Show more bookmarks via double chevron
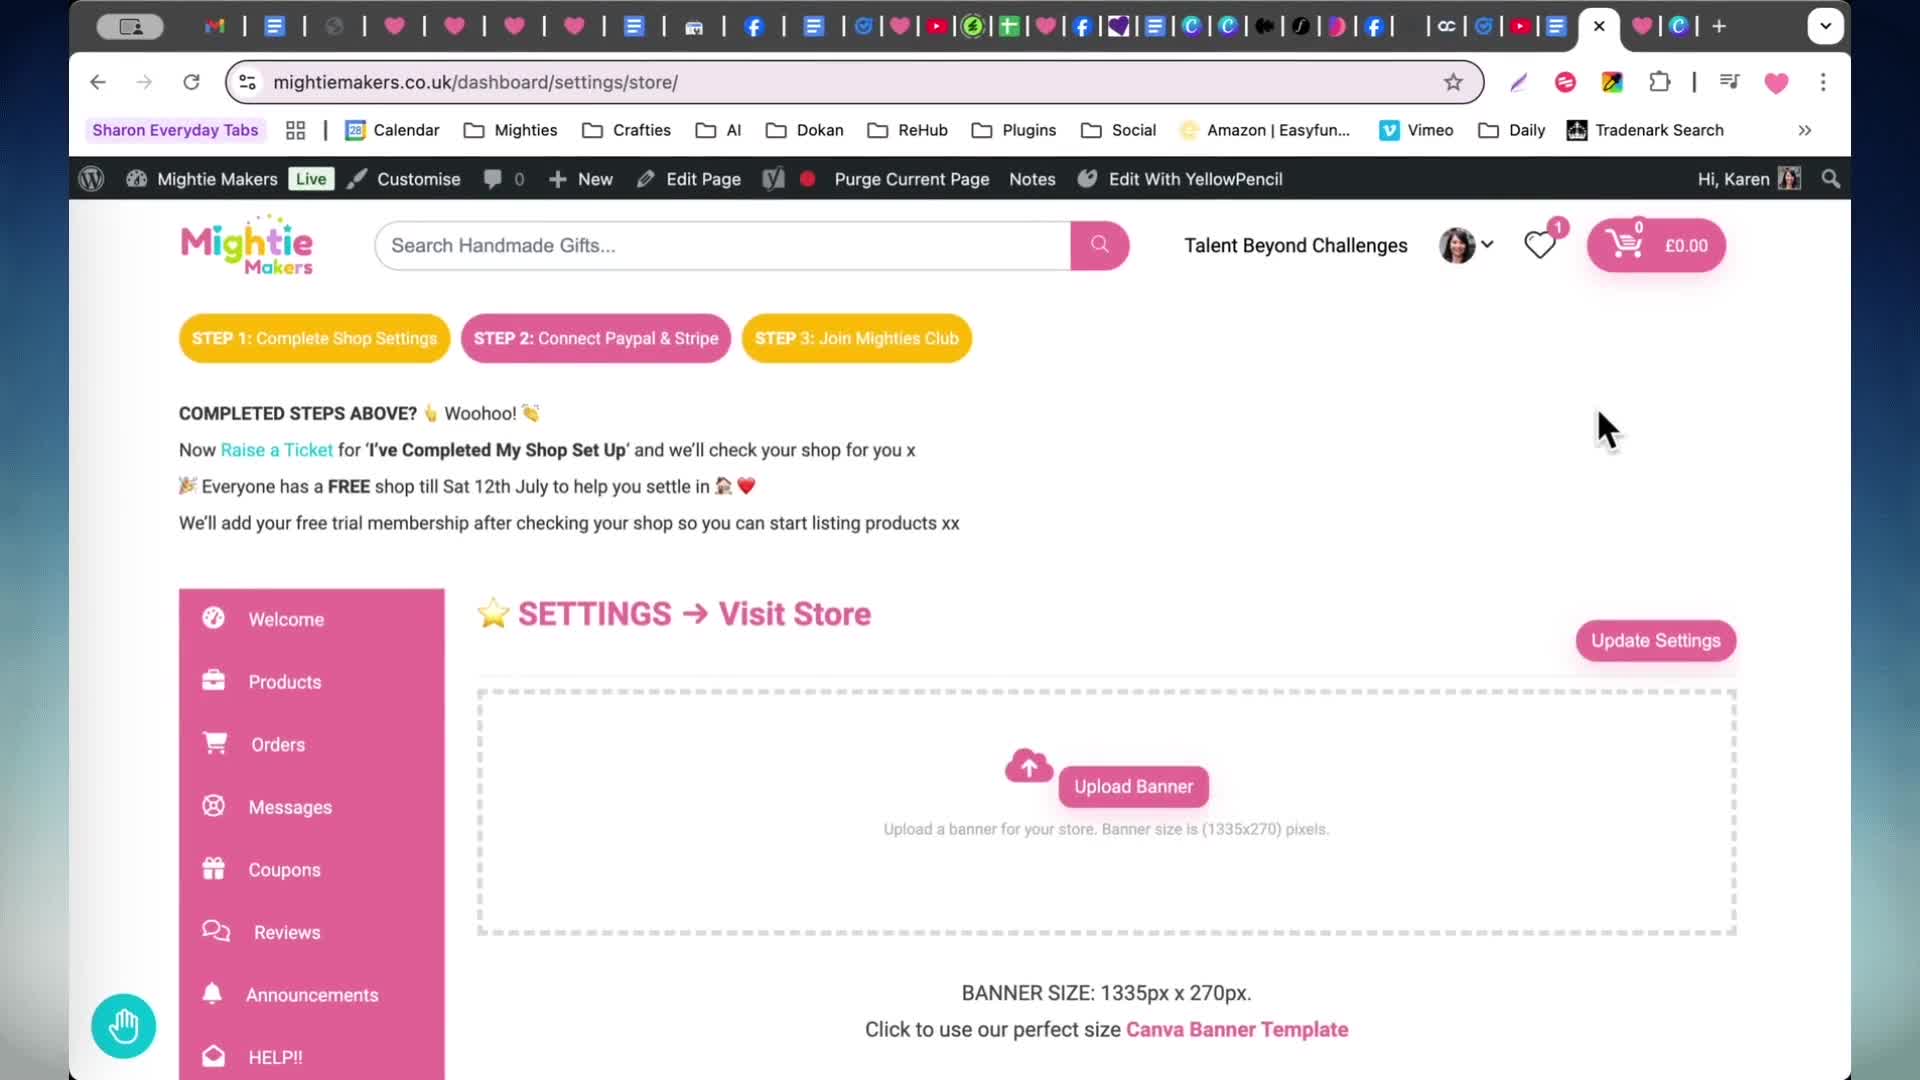 1805,130
